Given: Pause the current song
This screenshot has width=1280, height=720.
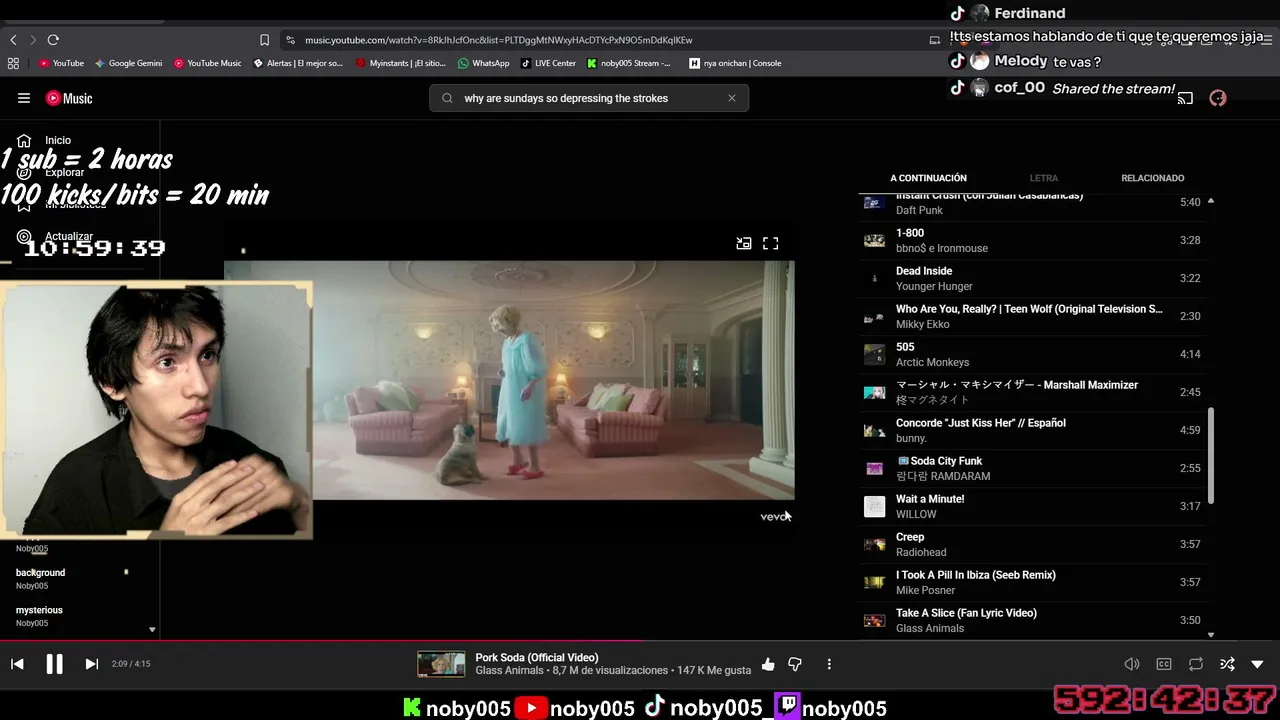Looking at the screenshot, I should [x=54, y=664].
